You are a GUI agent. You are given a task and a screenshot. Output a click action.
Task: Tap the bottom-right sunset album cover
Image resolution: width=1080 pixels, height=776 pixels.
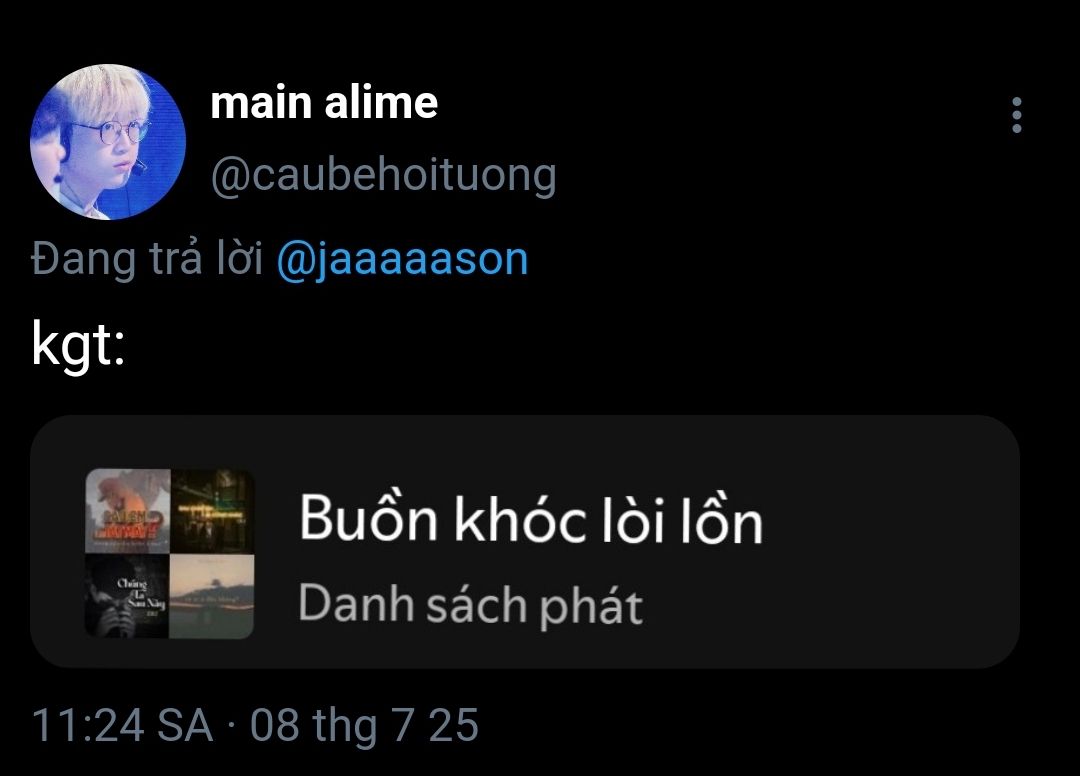tap(212, 596)
